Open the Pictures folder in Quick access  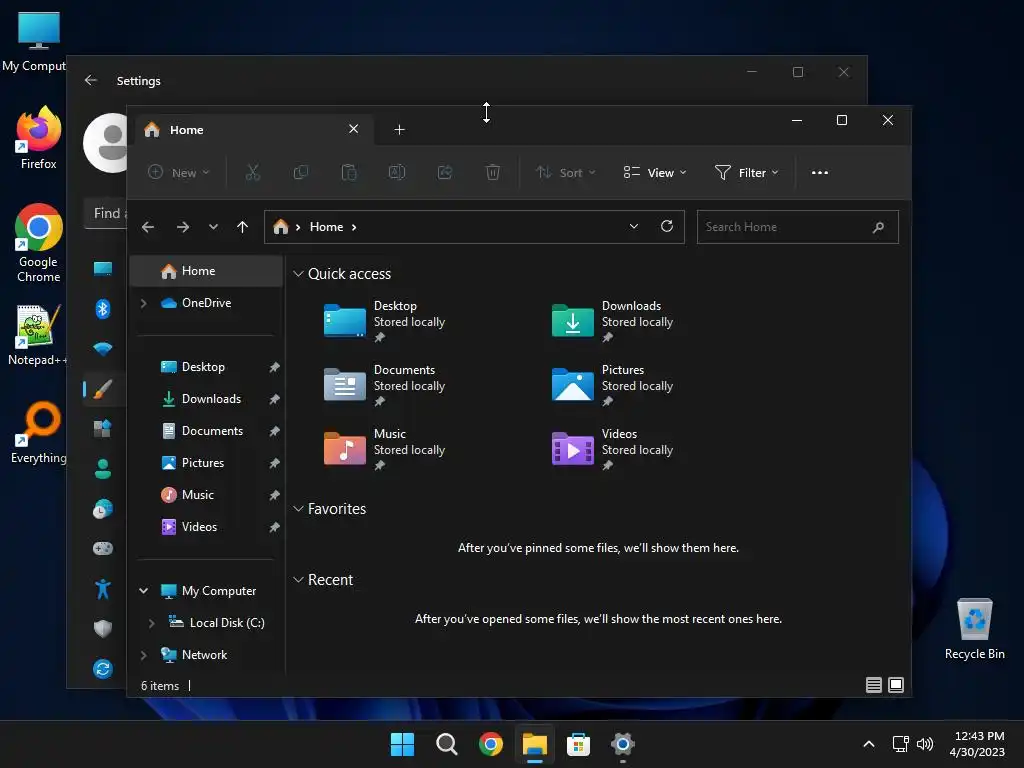[x=613, y=385]
